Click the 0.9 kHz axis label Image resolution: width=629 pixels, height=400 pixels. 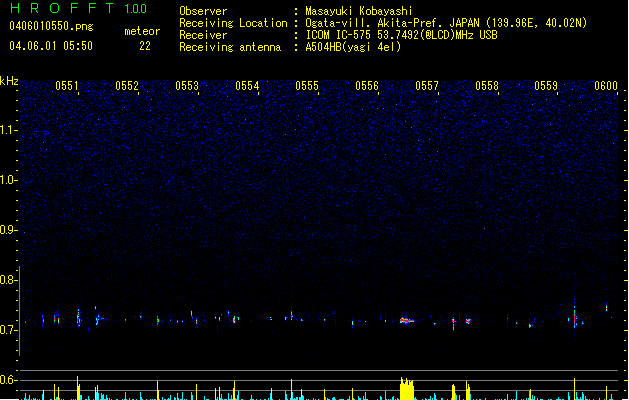tap(8, 230)
